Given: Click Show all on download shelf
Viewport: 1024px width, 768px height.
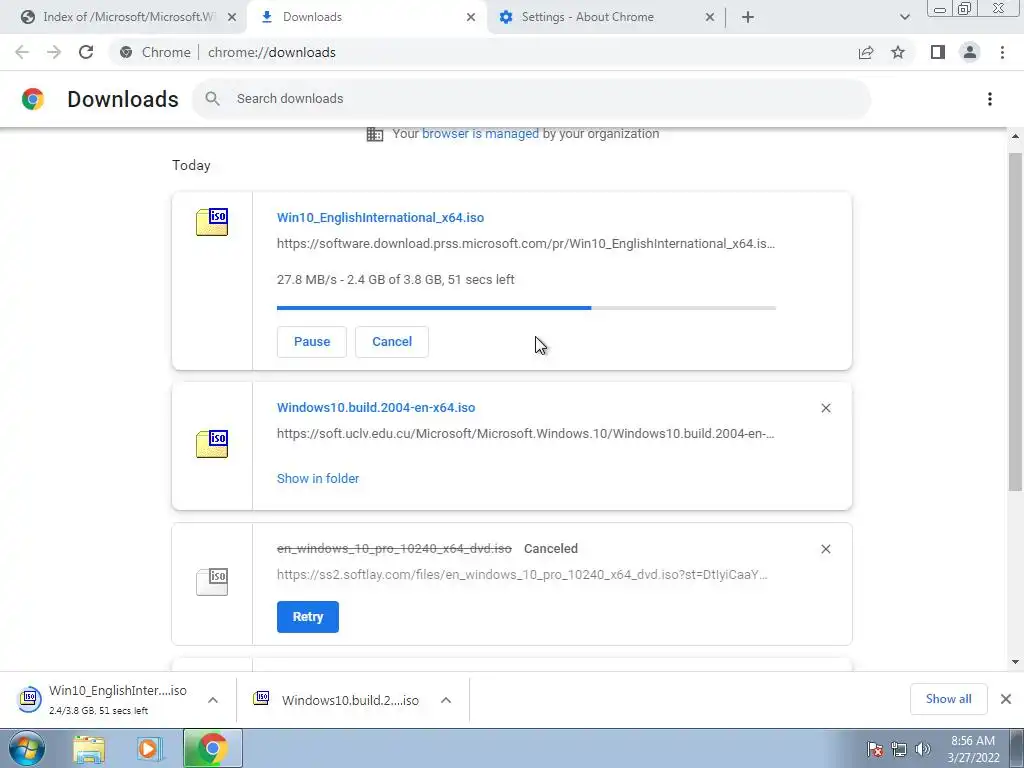Looking at the screenshot, I should [948, 699].
